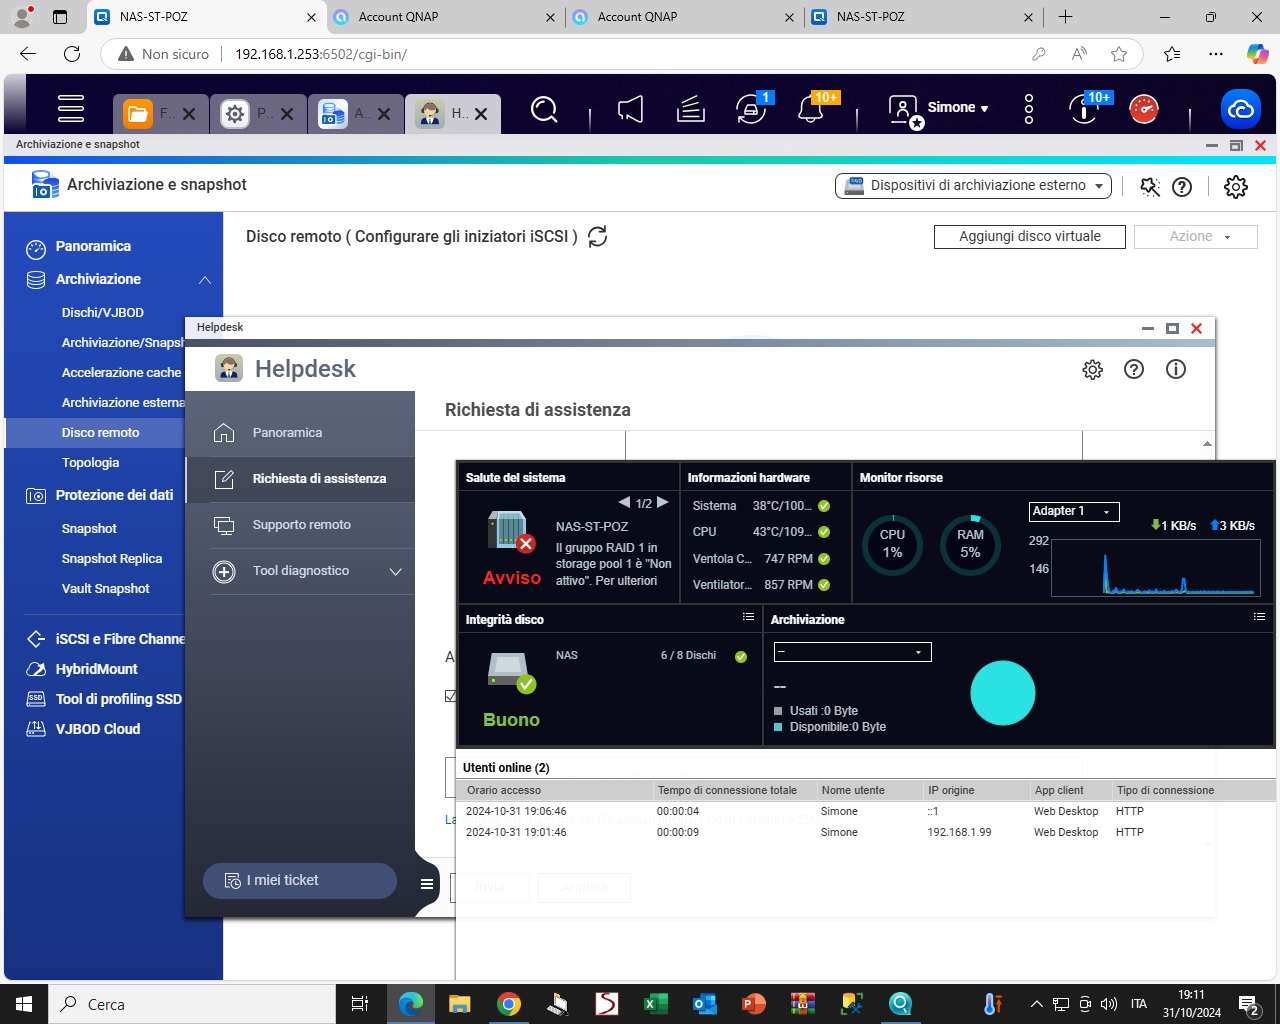Open Dispositivi di archiviazione esterno dropdown
Image resolution: width=1280 pixels, height=1024 pixels.
[974, 186]
